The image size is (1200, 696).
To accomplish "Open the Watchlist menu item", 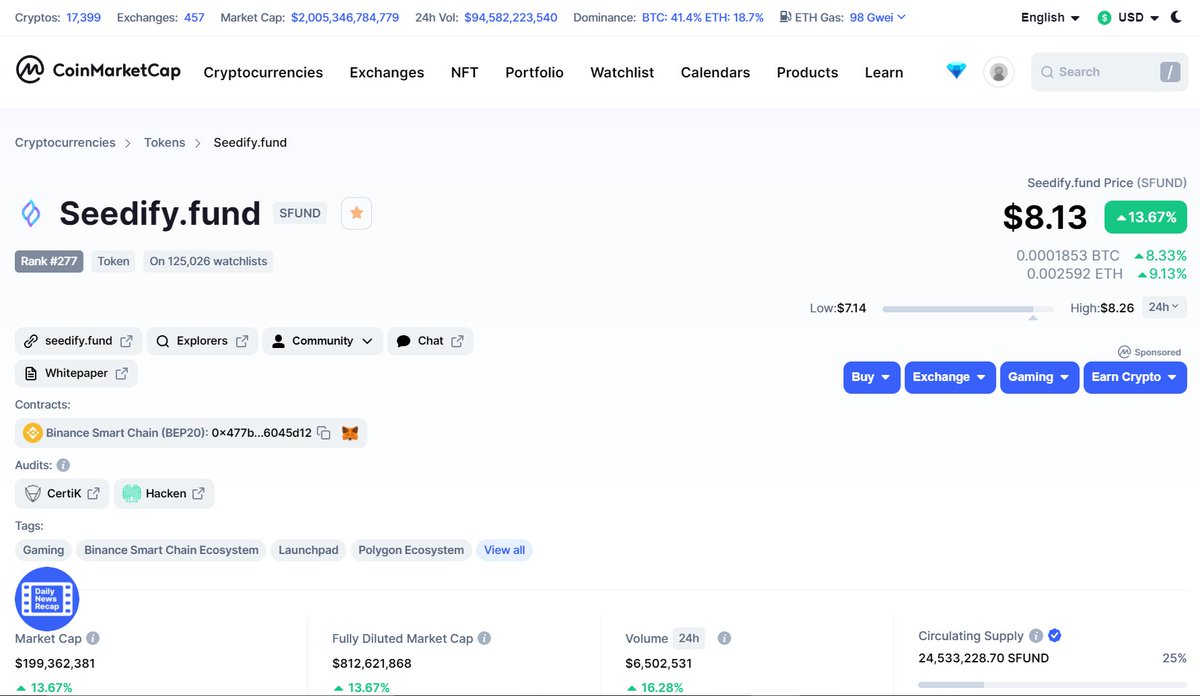I will [x=622, y=72].
